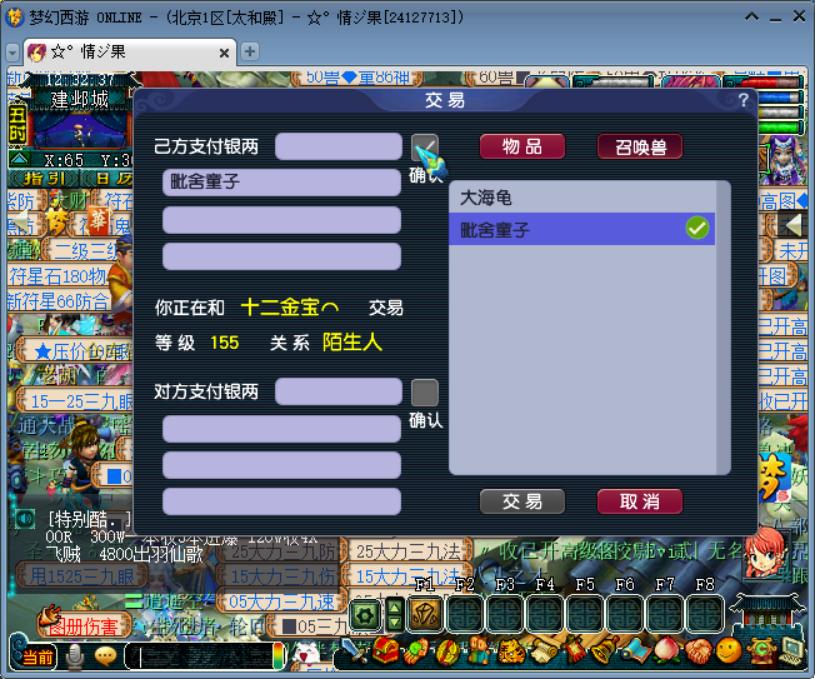
Task: Toggle own side 确认 confirm checkbox
Action: click(x=425, y=147)
